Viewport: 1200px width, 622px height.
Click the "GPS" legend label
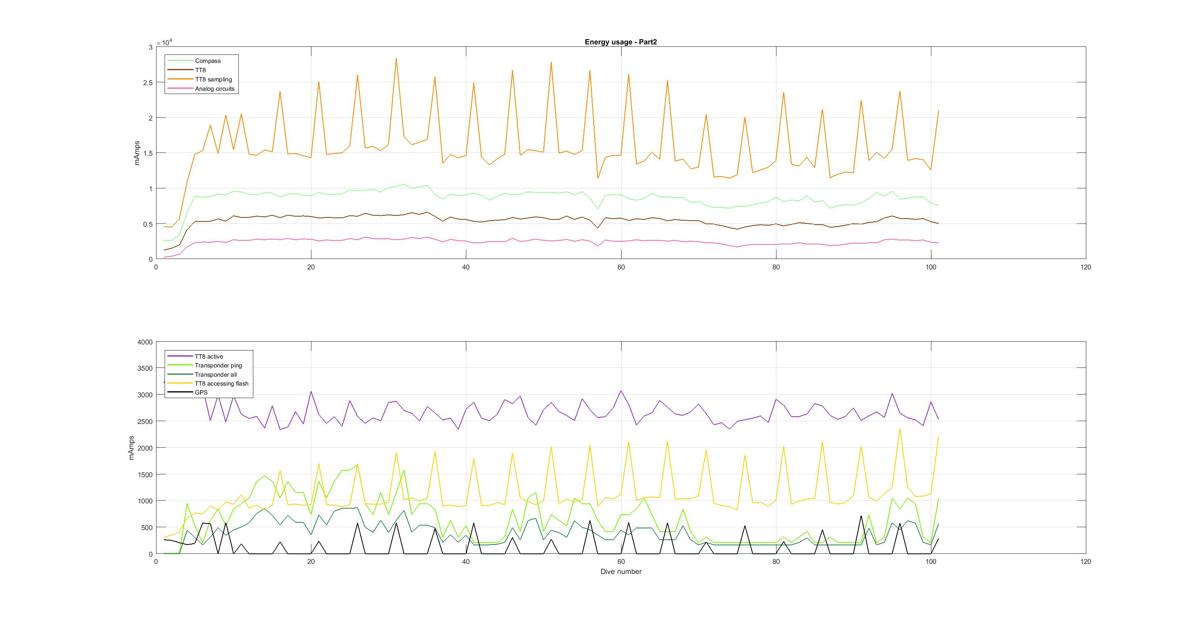(x=201, y=392)
